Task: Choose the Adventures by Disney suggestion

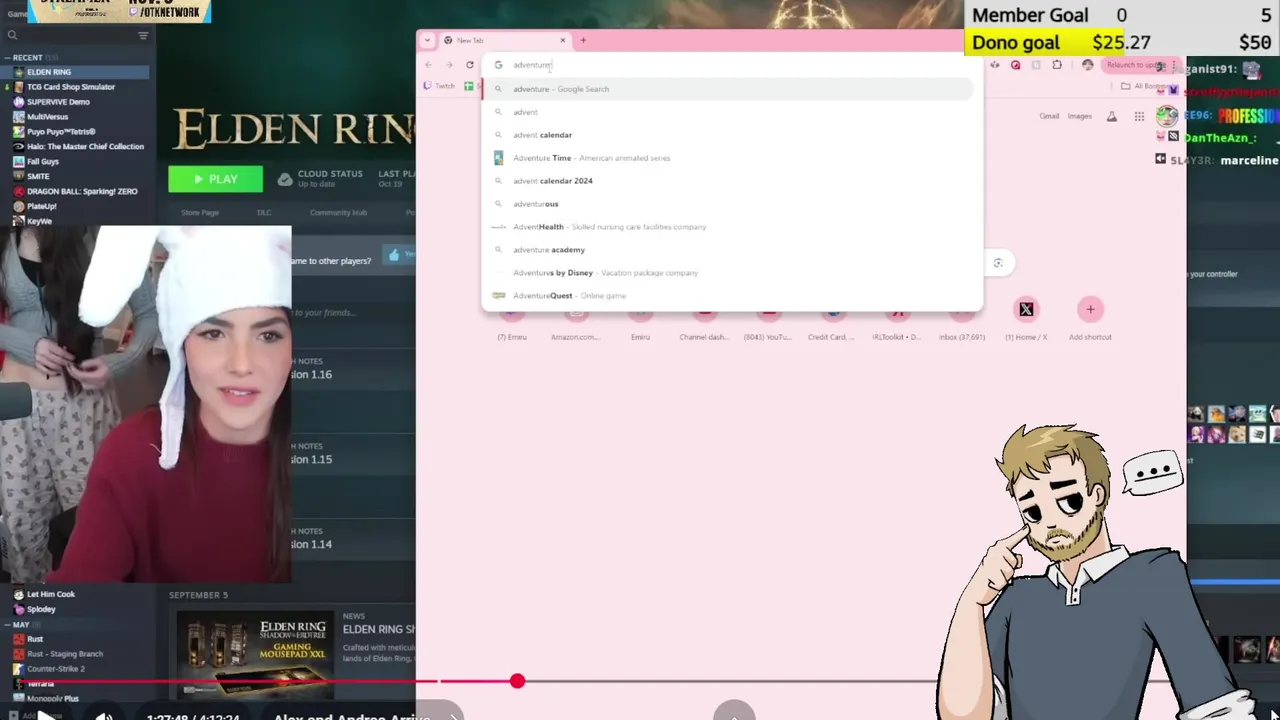Action: [x=727, y=273]
